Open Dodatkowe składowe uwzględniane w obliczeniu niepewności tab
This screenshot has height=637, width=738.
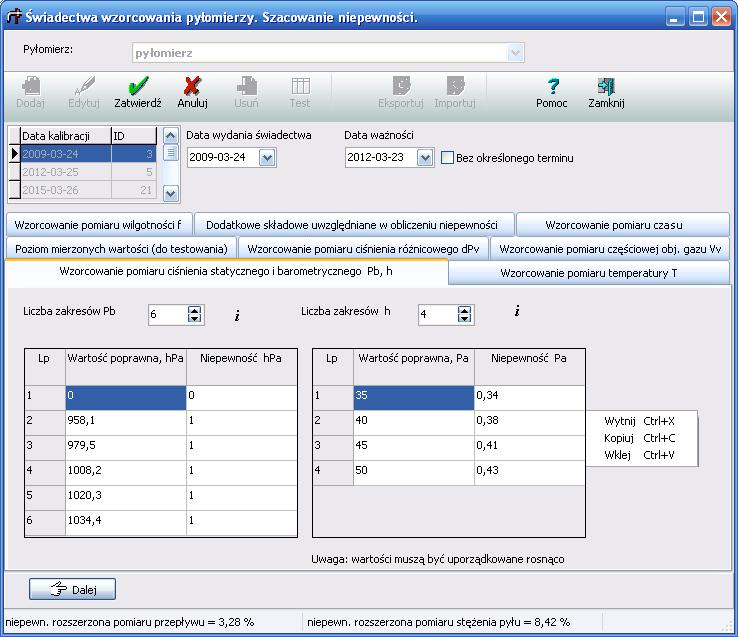[x=354, y=225]
